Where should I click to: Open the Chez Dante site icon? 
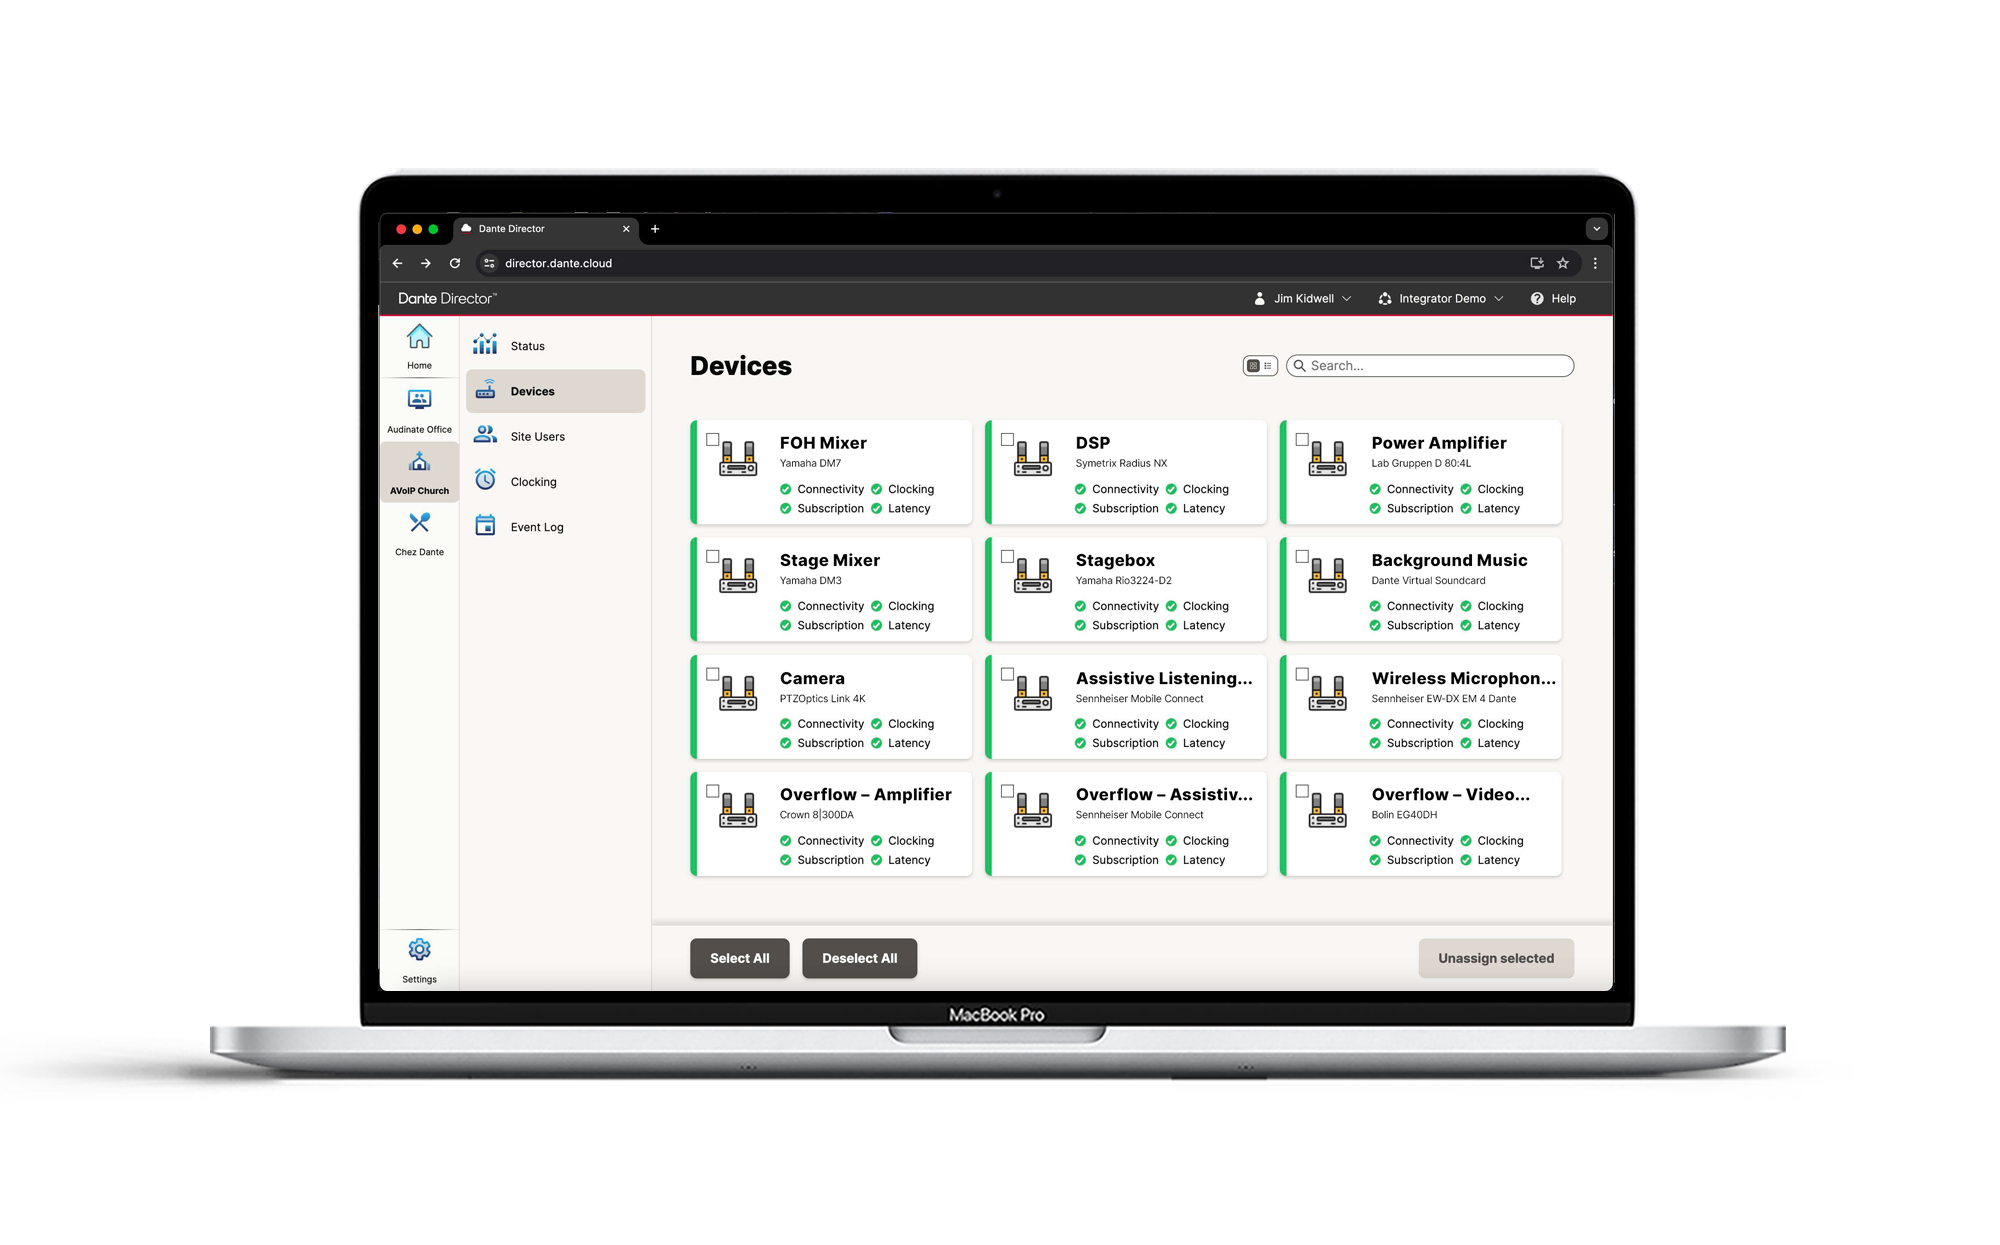(x=419, y=523)
